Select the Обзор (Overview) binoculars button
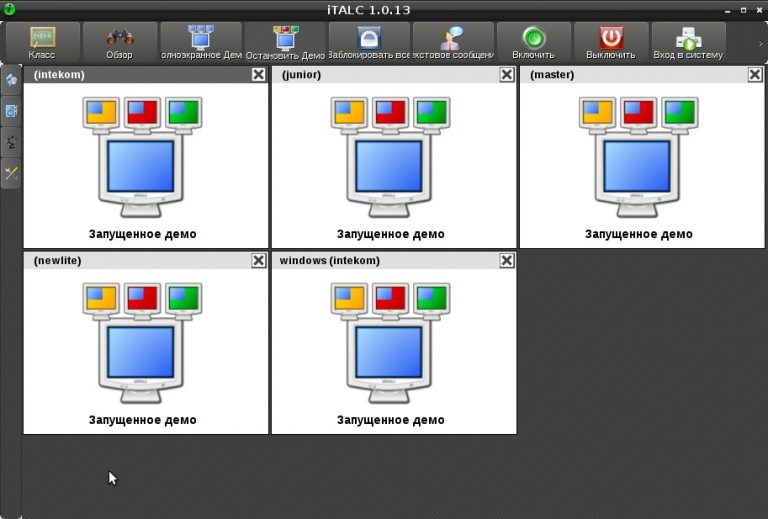 (x=120, y=42)
